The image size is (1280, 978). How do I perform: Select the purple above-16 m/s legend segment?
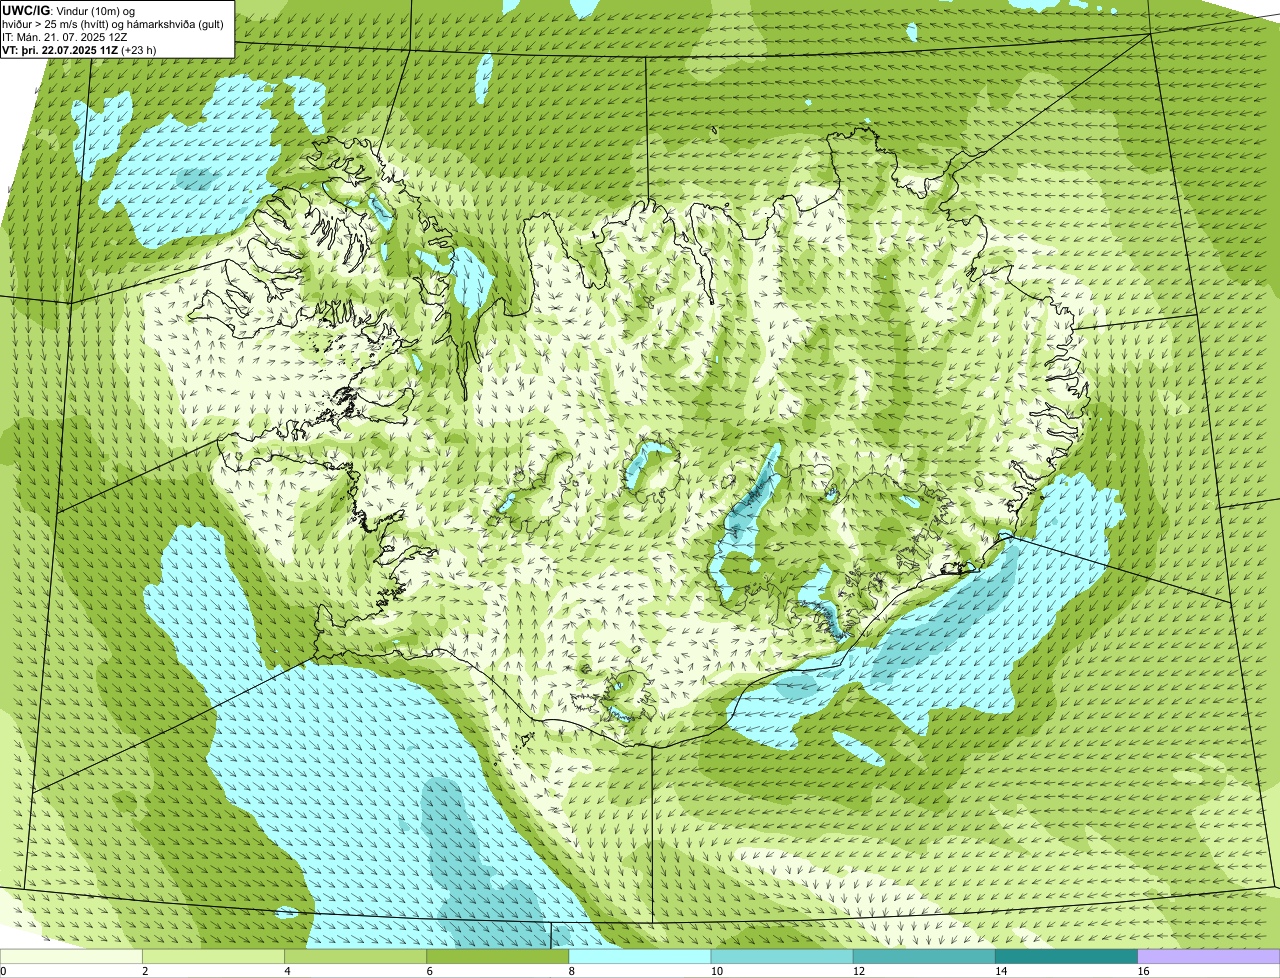pyautogui.click(x=1209, y=957)
